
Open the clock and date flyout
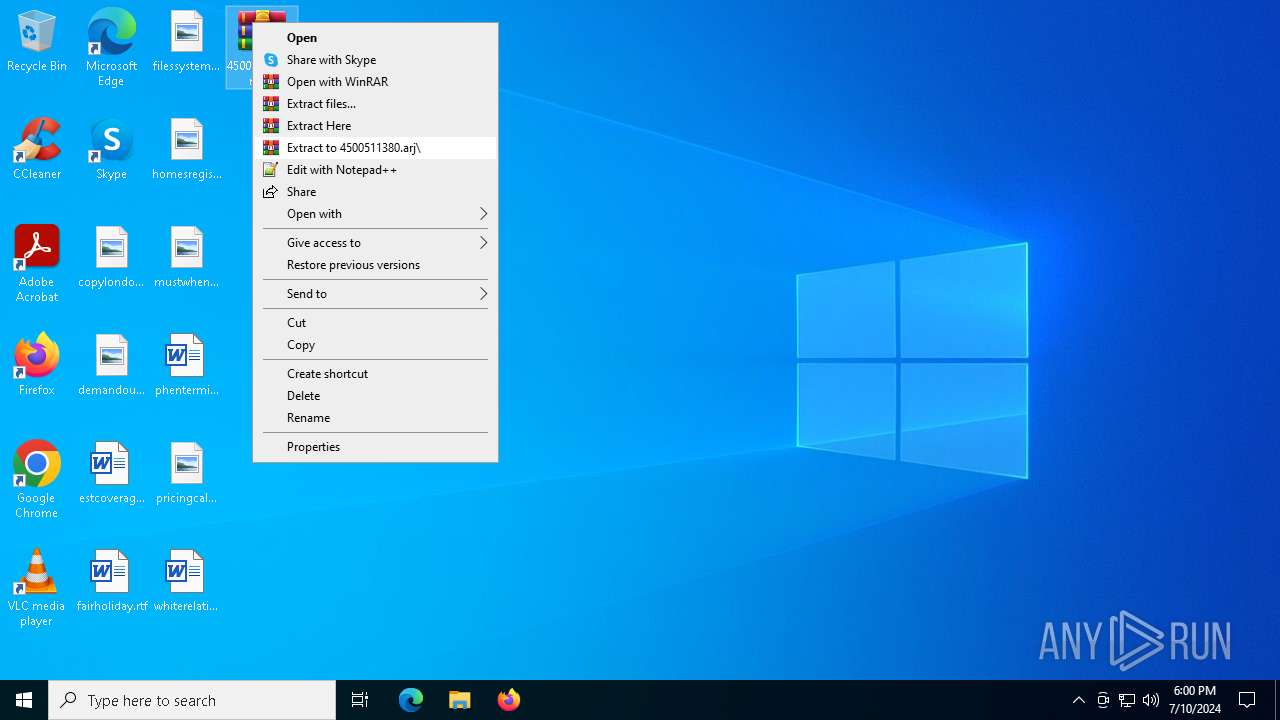coord(1195,700)
